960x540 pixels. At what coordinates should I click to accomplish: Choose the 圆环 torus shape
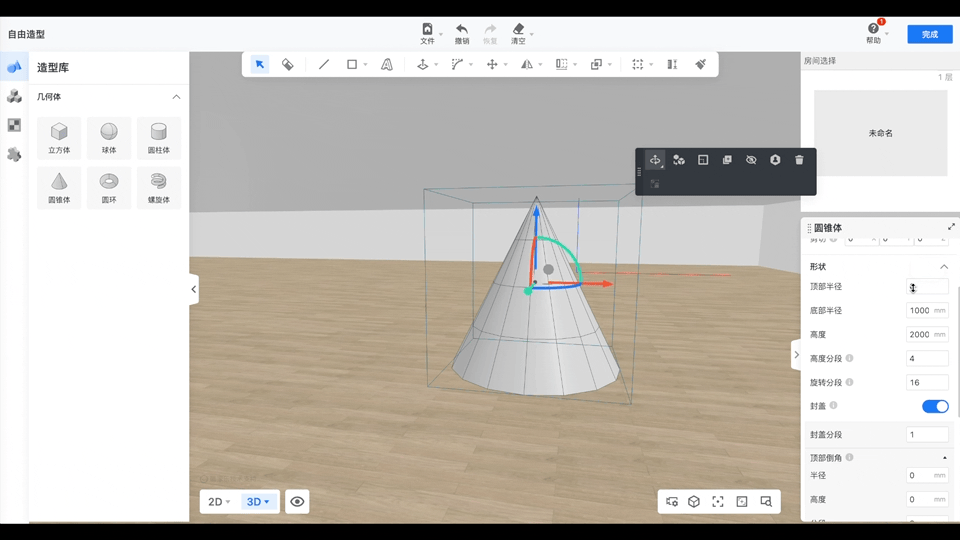[x=109, y=187]
